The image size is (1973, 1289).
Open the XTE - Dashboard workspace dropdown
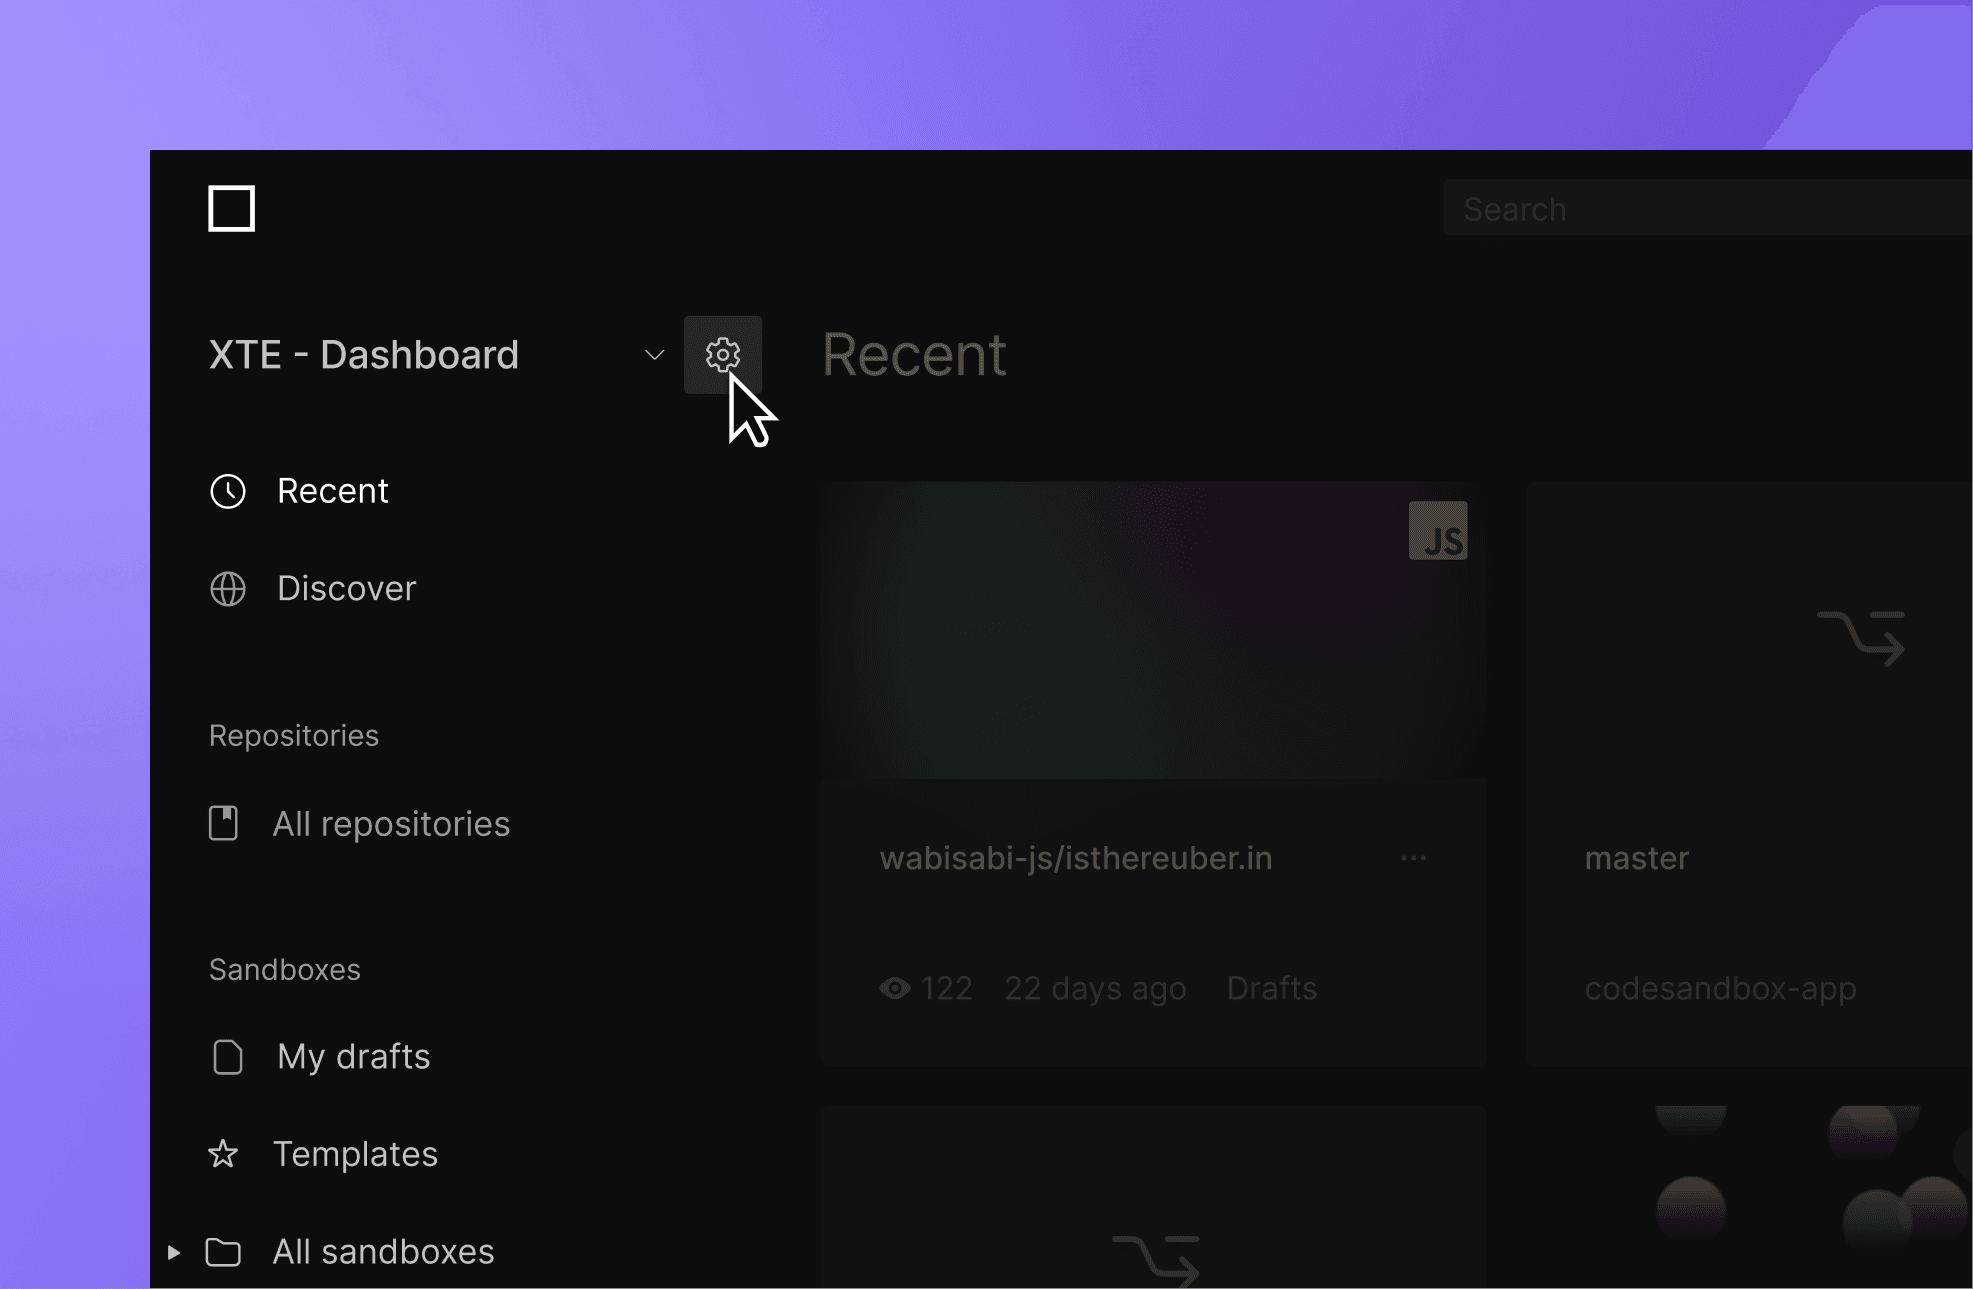[x=653, y=355]
